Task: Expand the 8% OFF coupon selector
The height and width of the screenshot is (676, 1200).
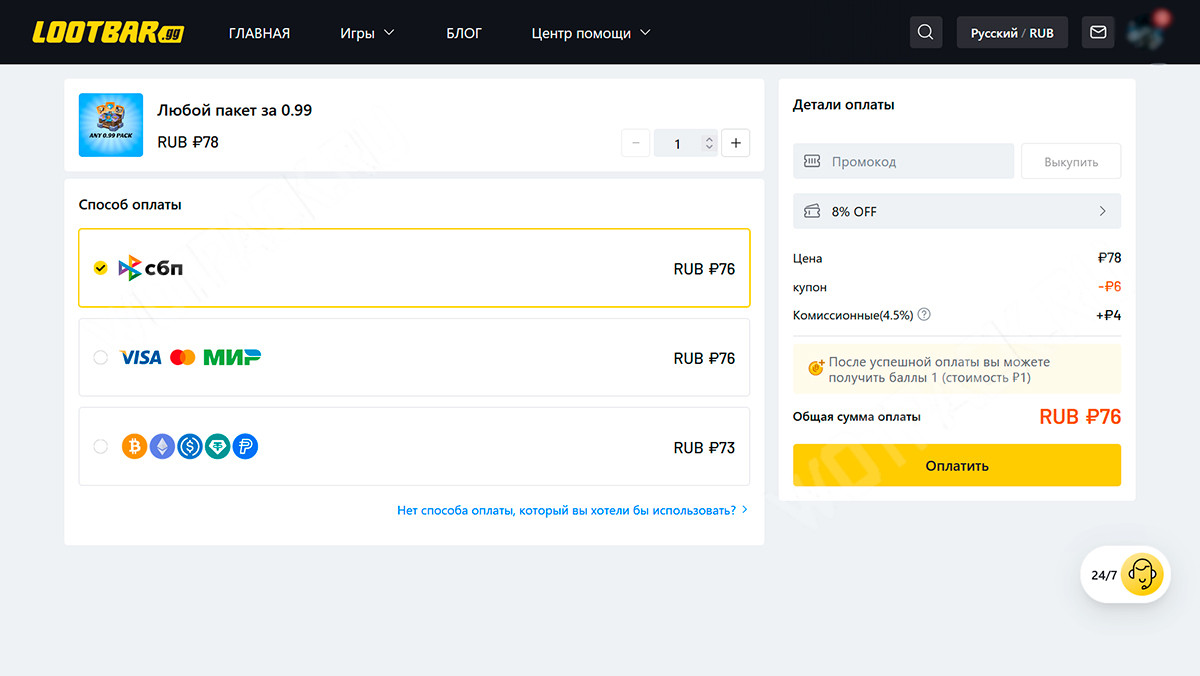Action: click(956, 211)
